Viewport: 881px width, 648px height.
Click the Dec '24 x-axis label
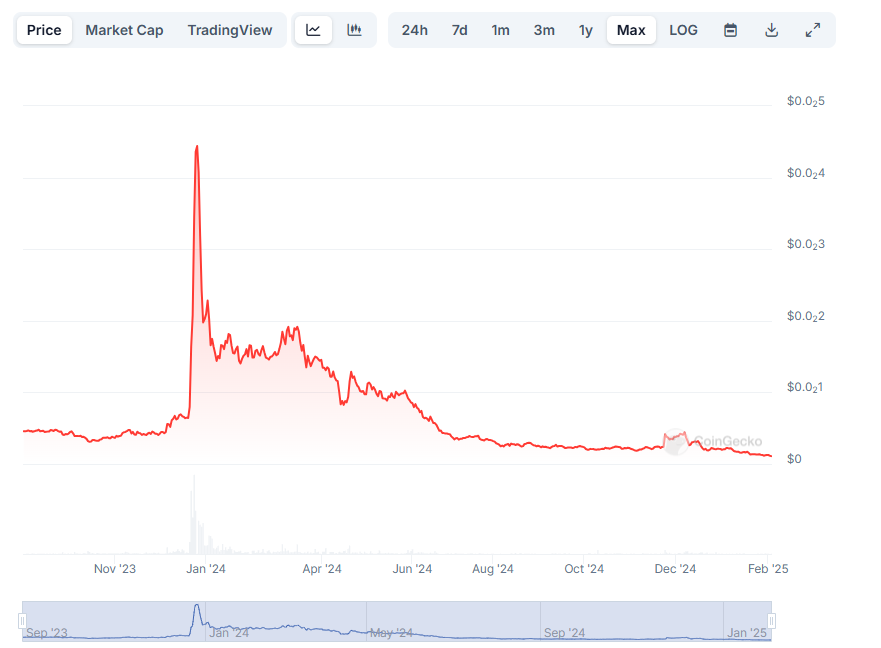tap(675, 569)
